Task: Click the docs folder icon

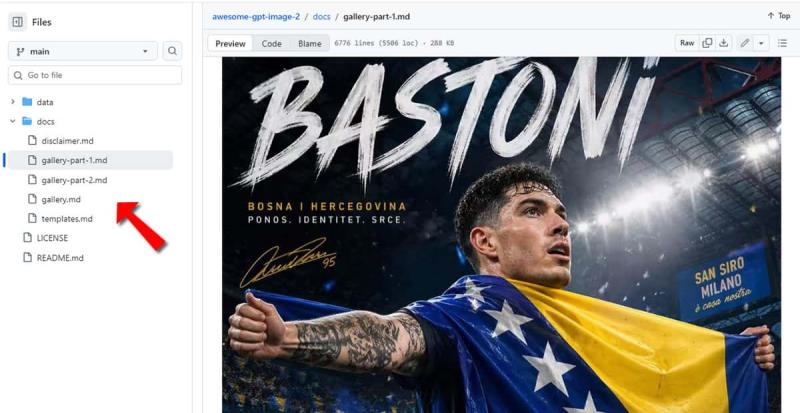Action: click(27, 122)
